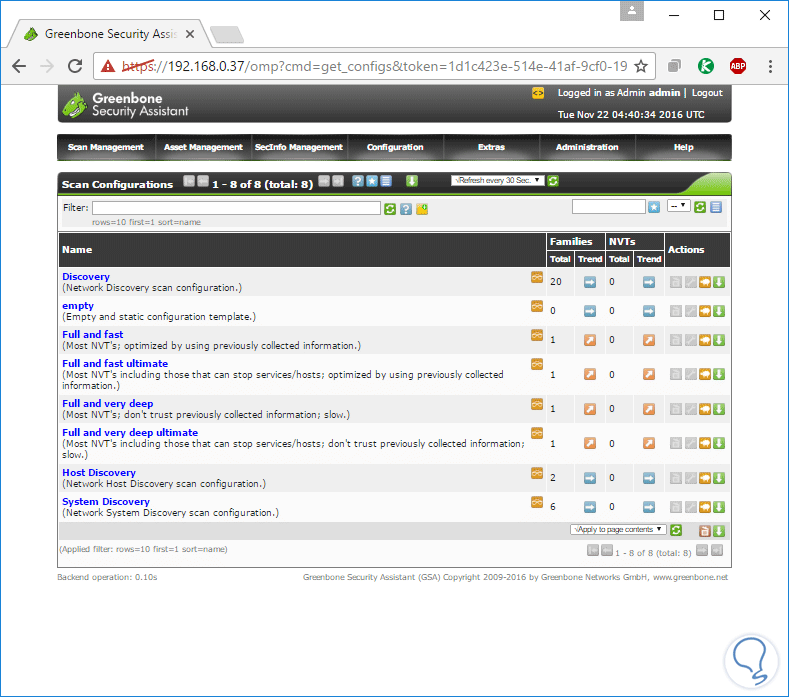Open the empty scan config link
789x697 pixels.
(78, 306)
